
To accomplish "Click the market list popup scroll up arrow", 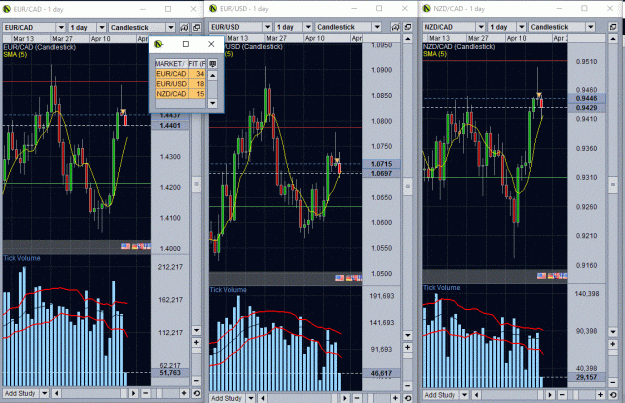I will tap(213, 76).
